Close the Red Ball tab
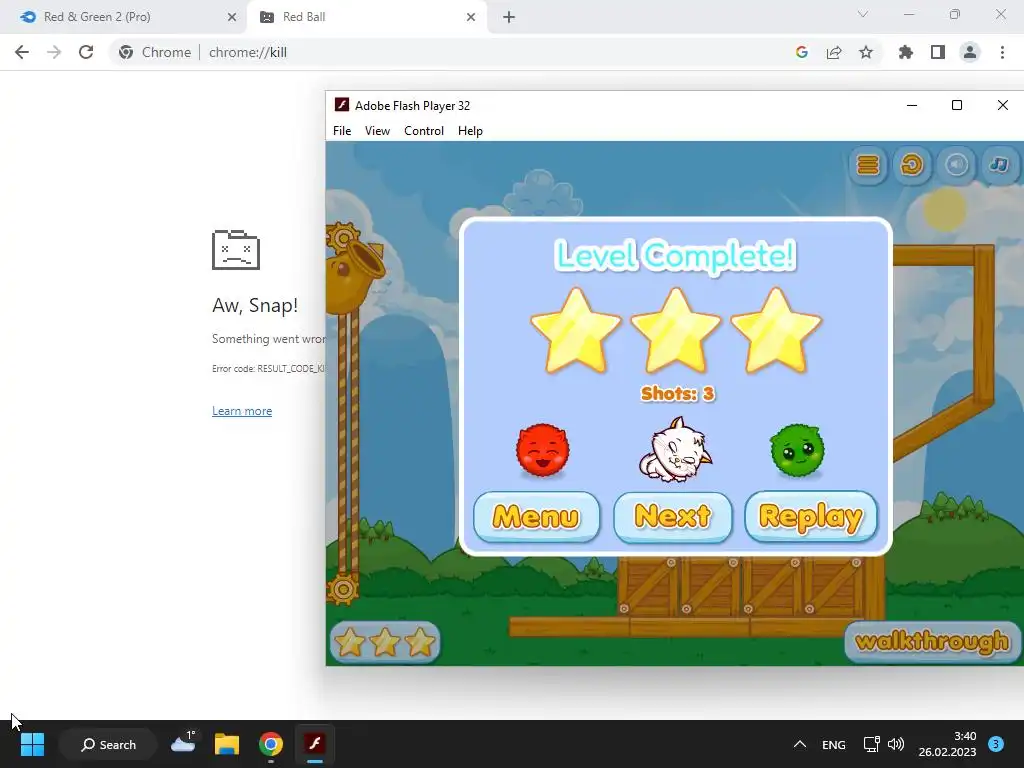 (471, 17)
